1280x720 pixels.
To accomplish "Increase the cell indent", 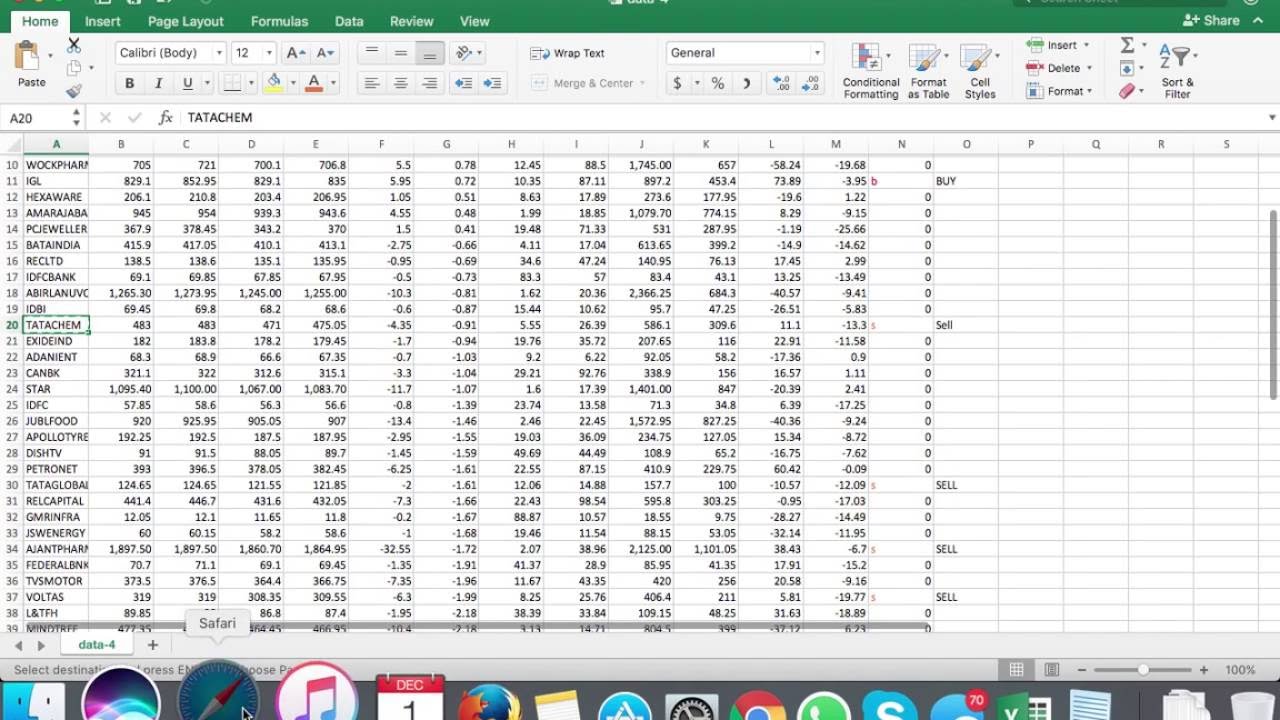I will click(492, 83).
